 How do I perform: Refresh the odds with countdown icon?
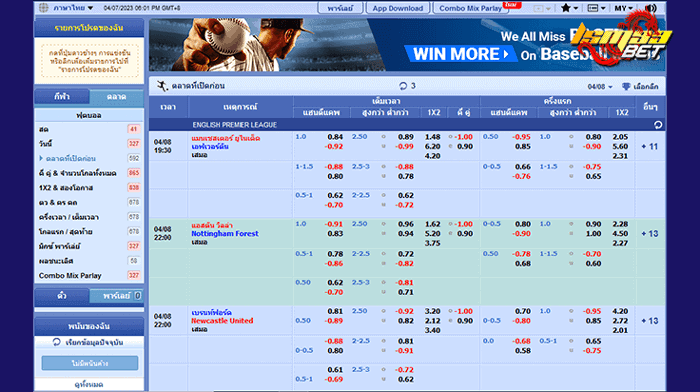(407, 86)
